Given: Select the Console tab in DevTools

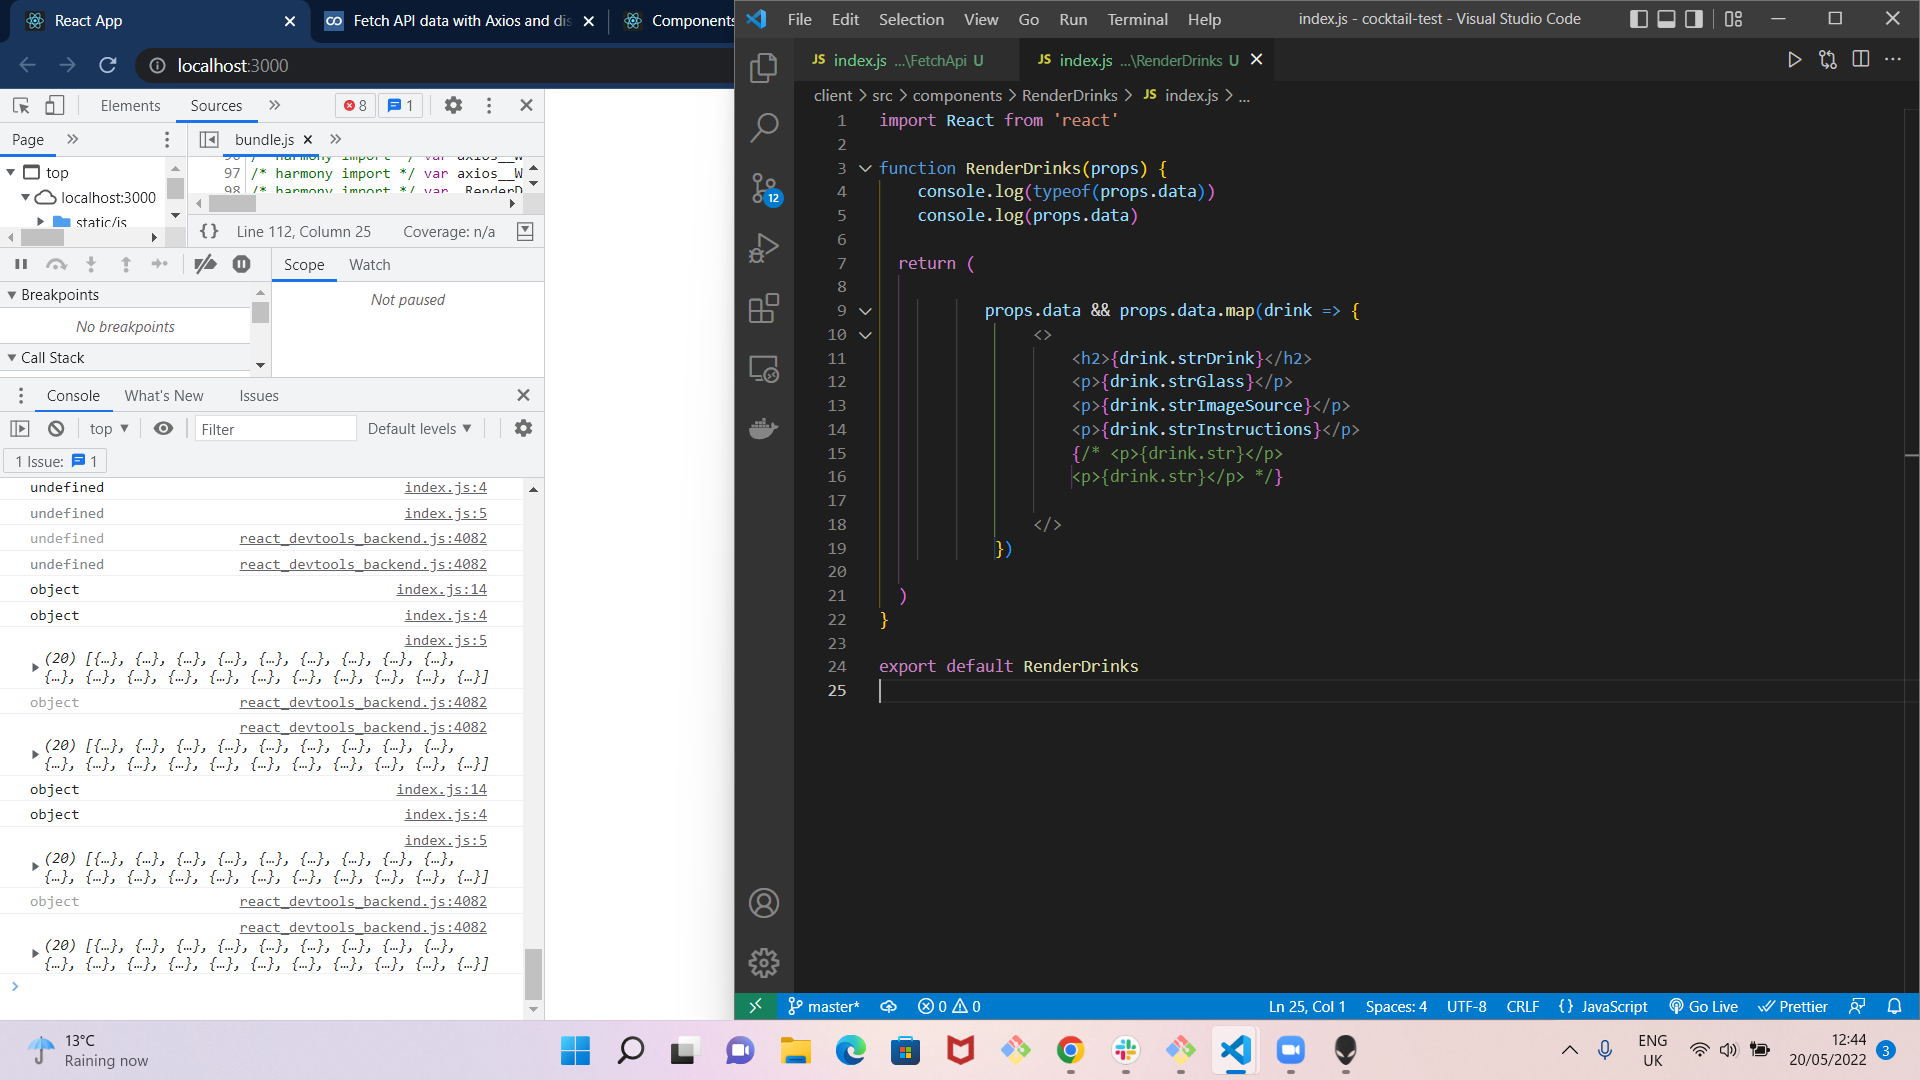Looking at the screenshot, I should (x=71, y=396).
